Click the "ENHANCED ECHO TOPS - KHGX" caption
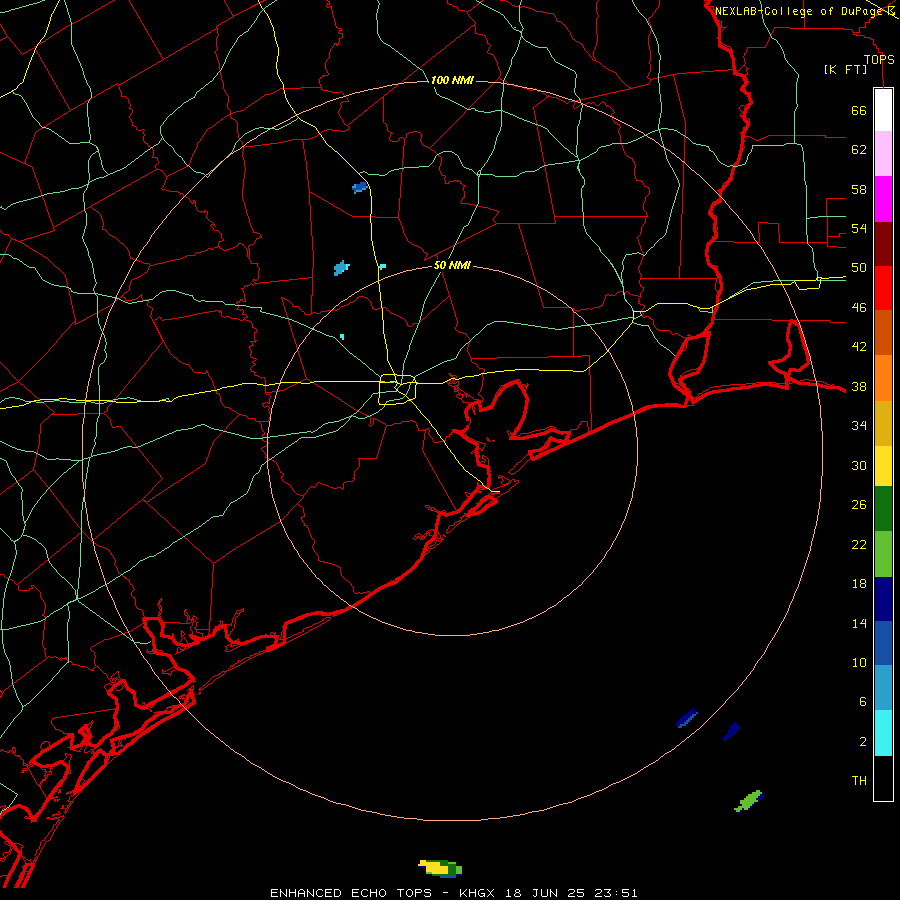The width and height of the screenshot is (900, 900). (x=382, y=893)
